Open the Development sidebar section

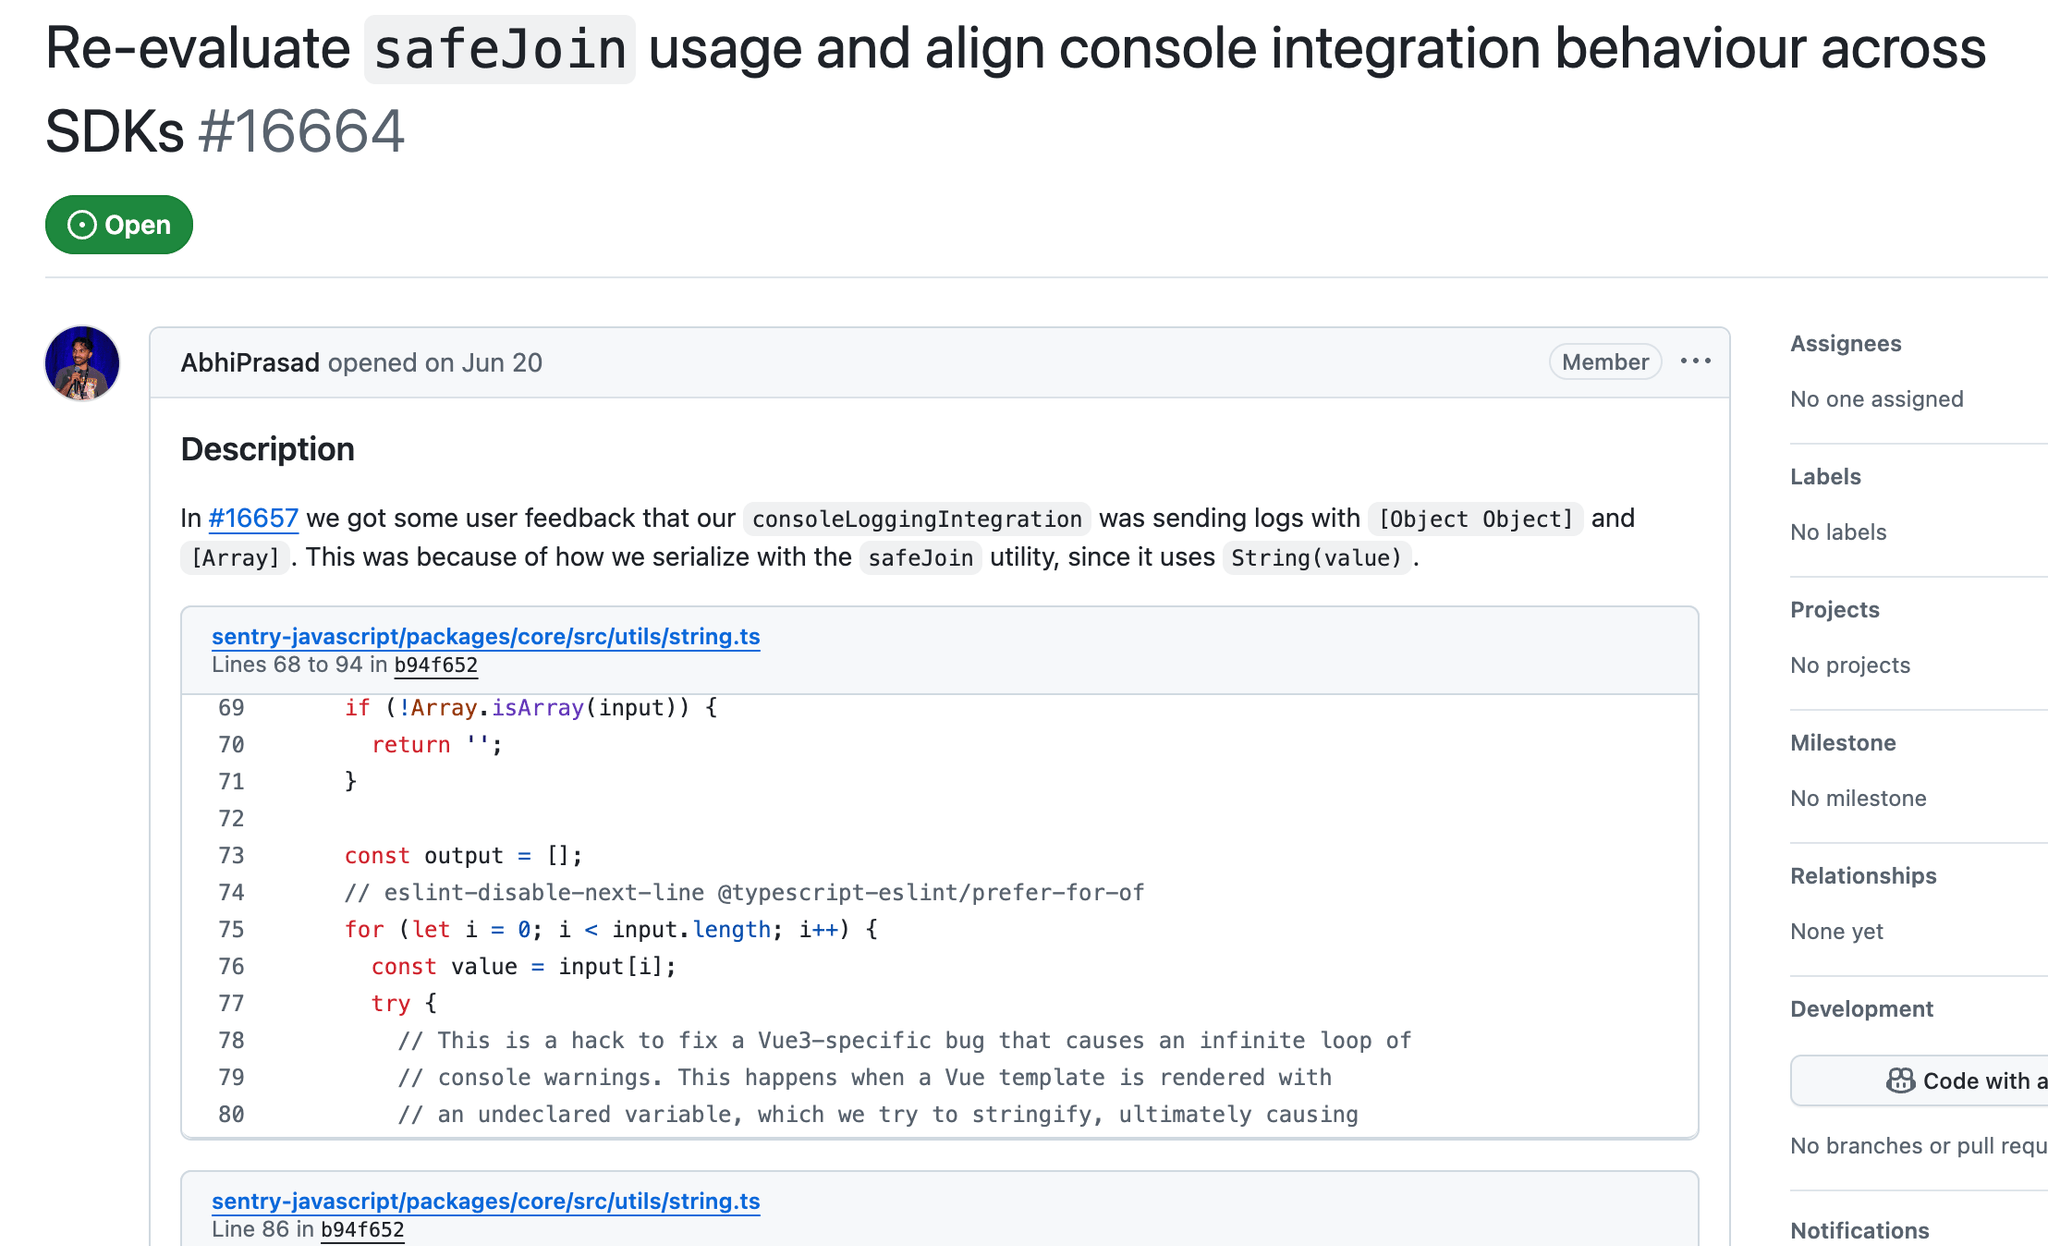click(x=1861, y=1009)
